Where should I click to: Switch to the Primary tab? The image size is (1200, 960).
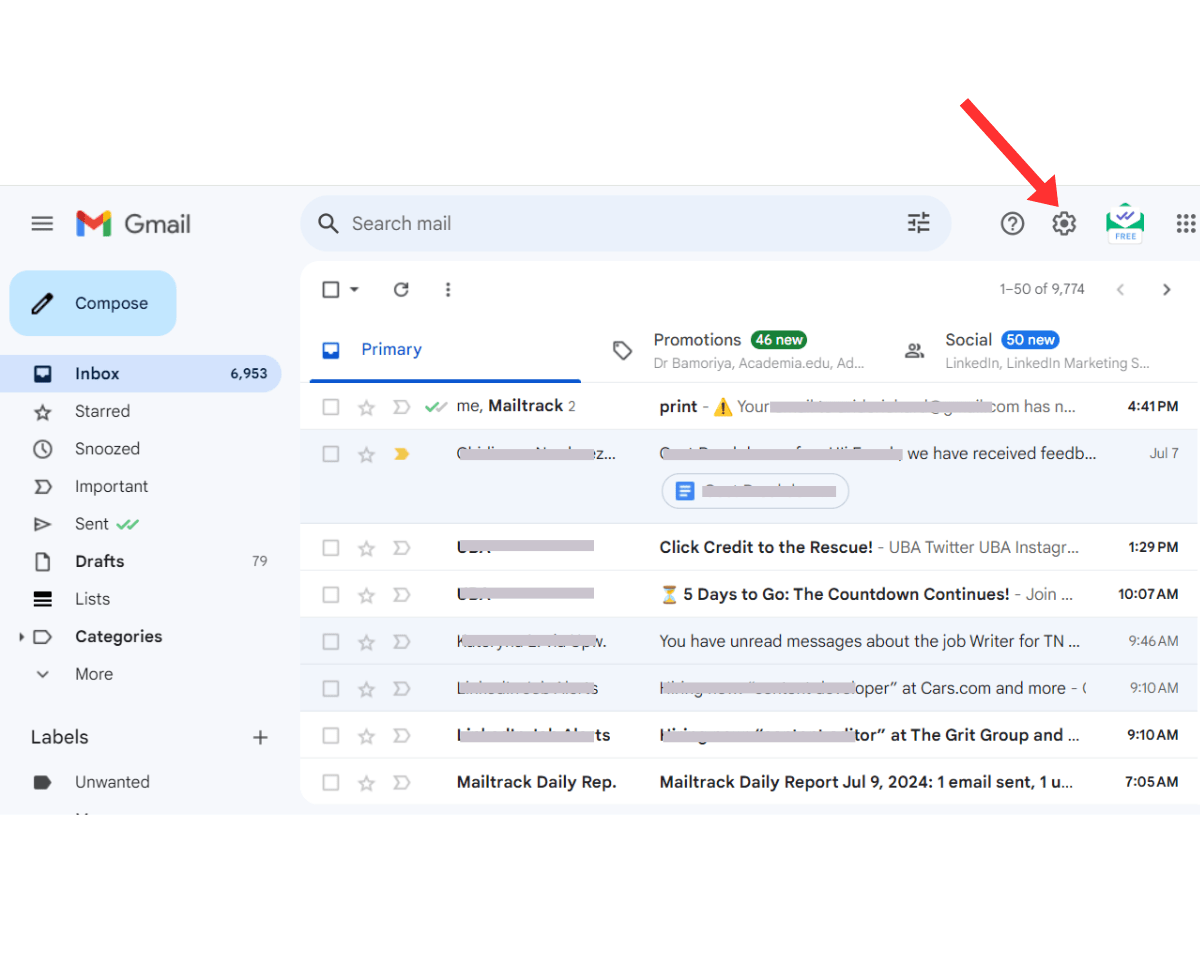445,350
